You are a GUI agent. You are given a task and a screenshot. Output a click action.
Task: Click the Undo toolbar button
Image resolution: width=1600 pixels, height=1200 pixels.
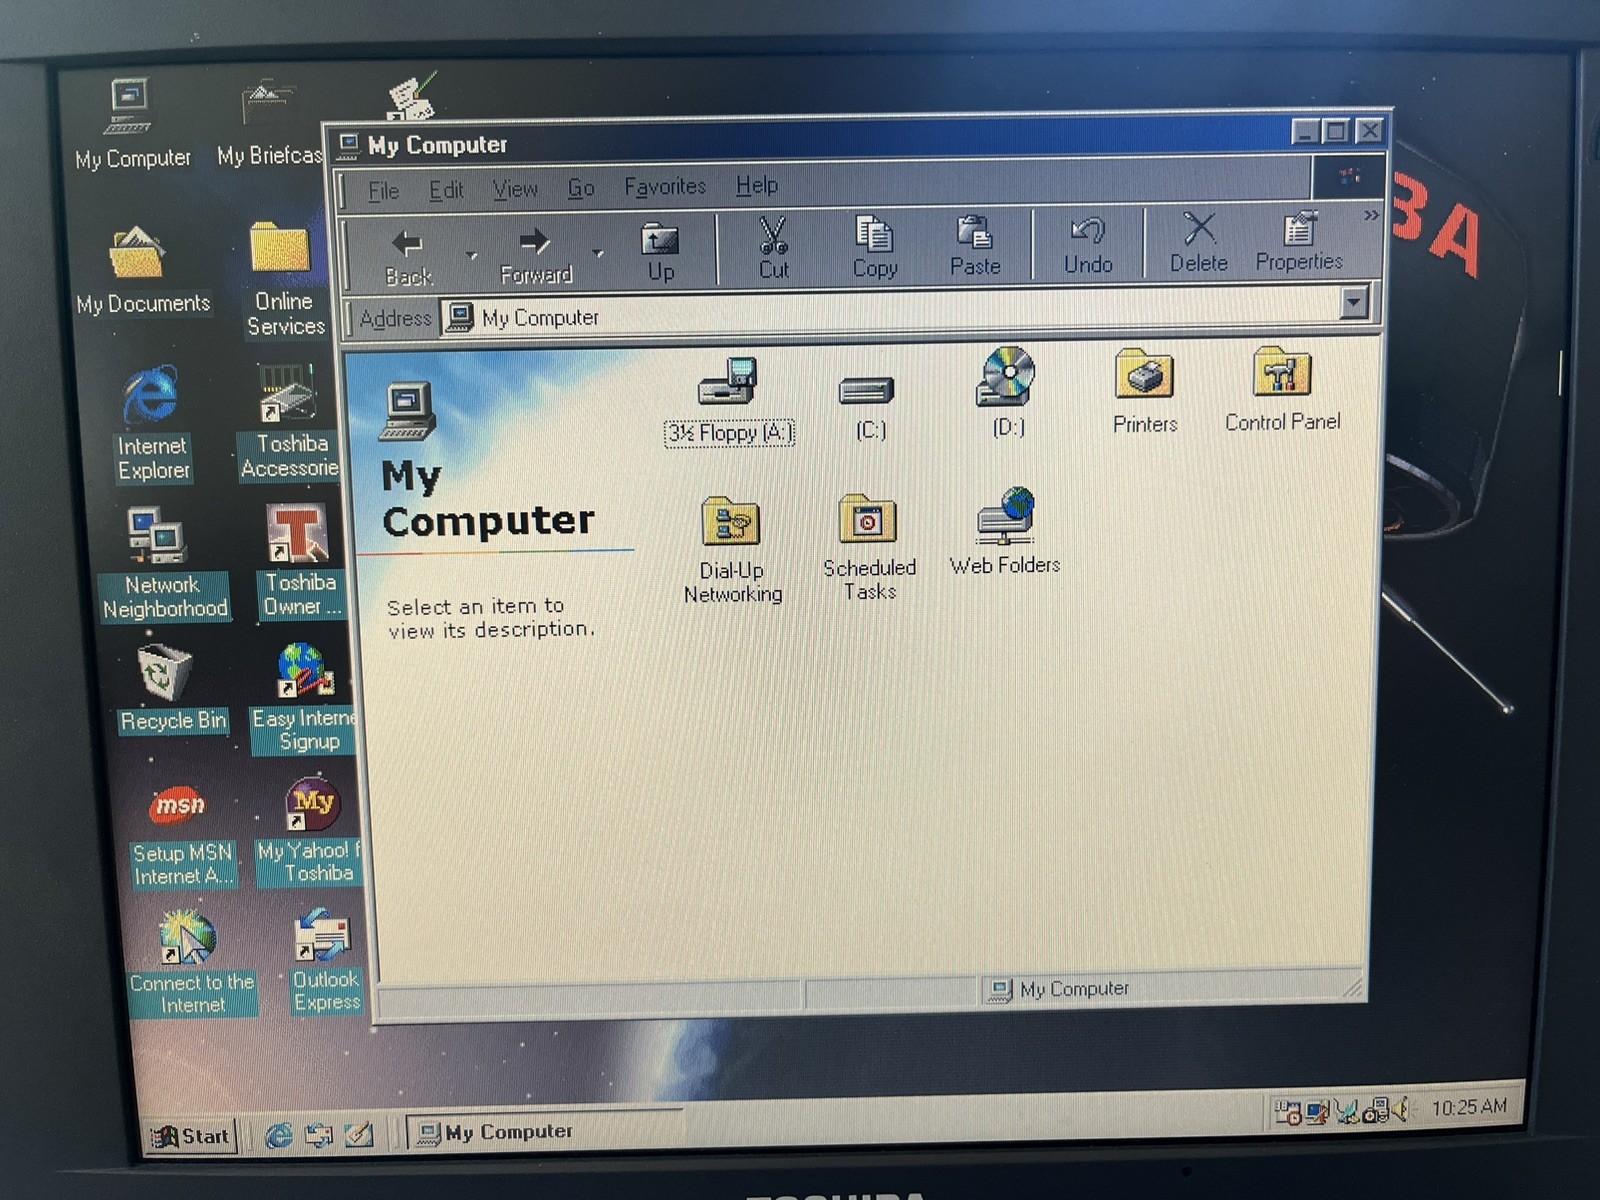(1088, 246)
